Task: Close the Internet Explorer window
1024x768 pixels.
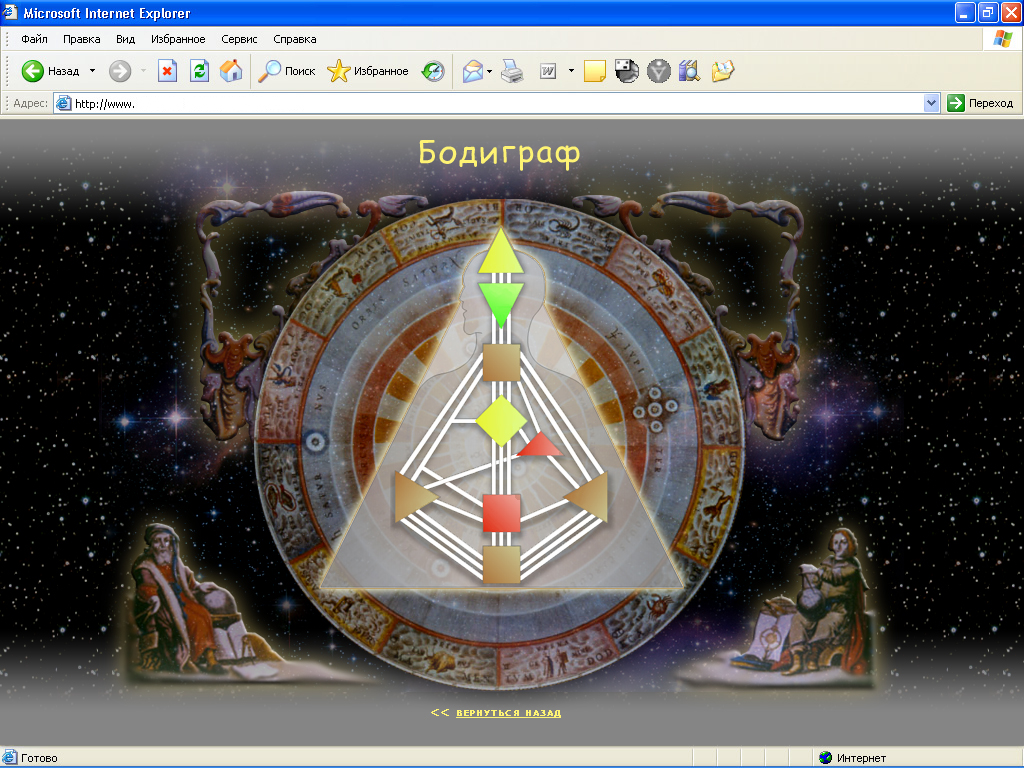Action: pos(1010,12)
